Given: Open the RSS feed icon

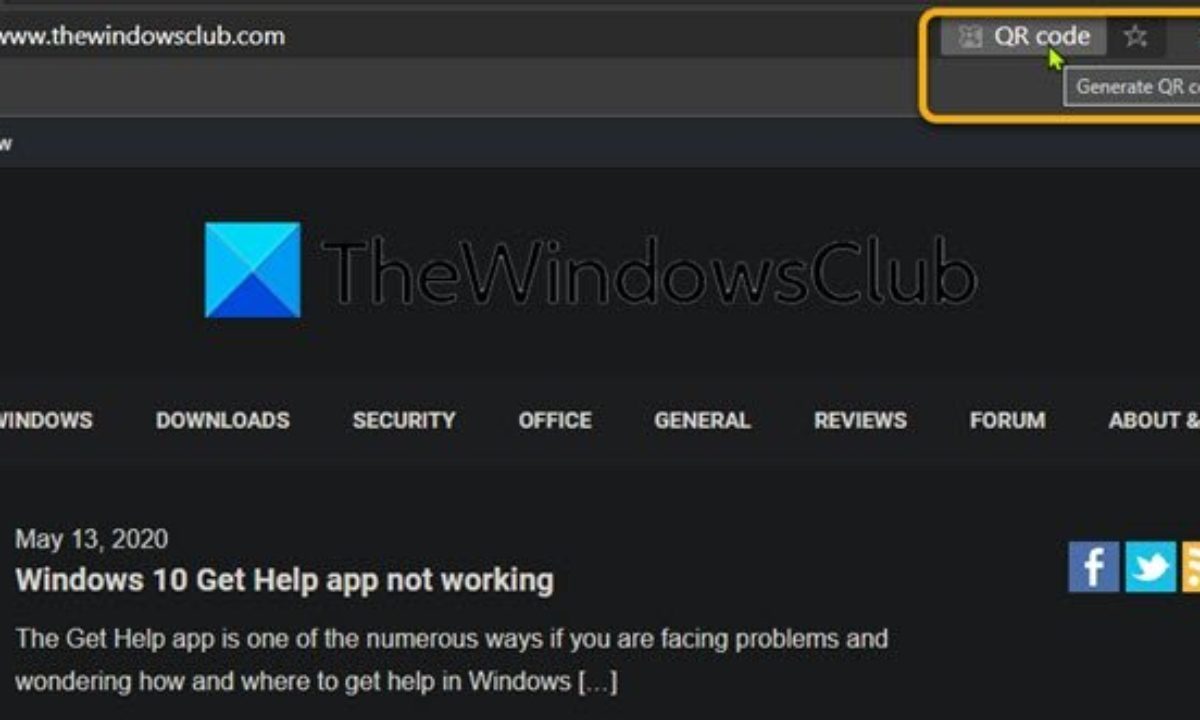Looking at the screenshot, I should coord(1191,567).
